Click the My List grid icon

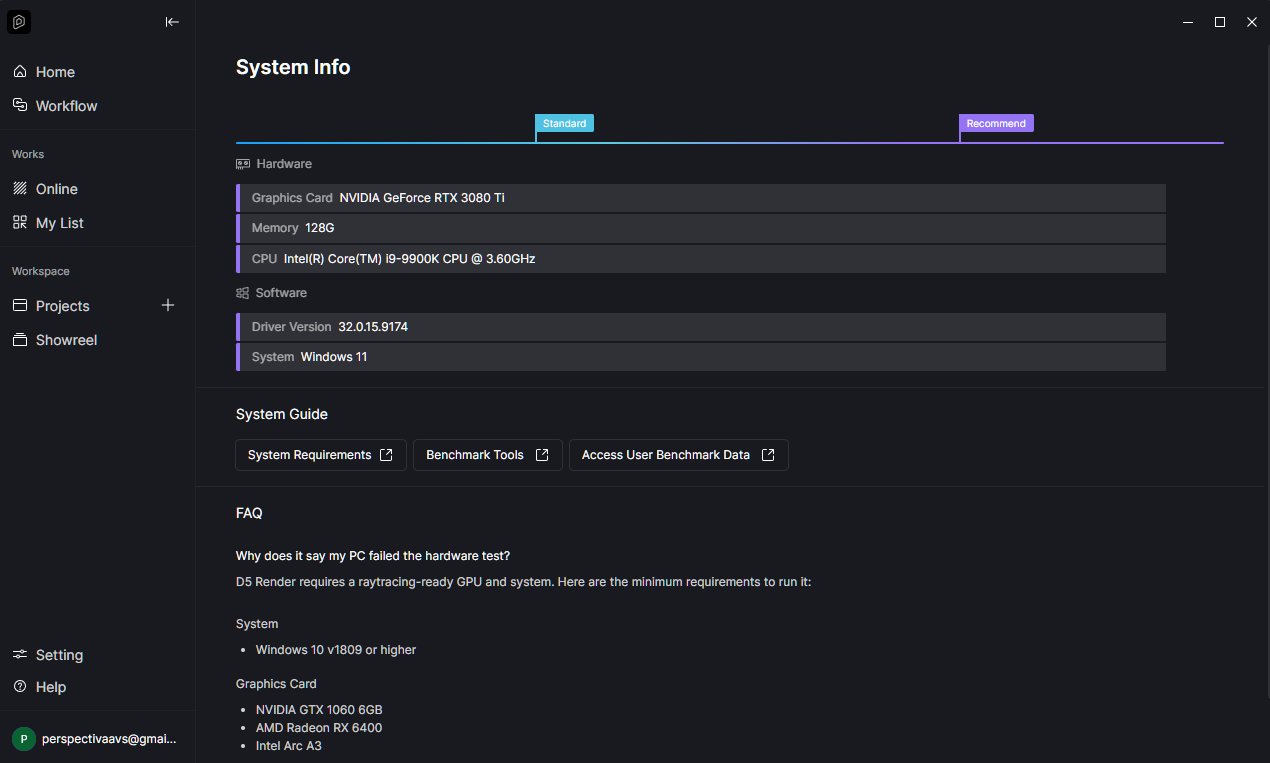tap(20, 223)
